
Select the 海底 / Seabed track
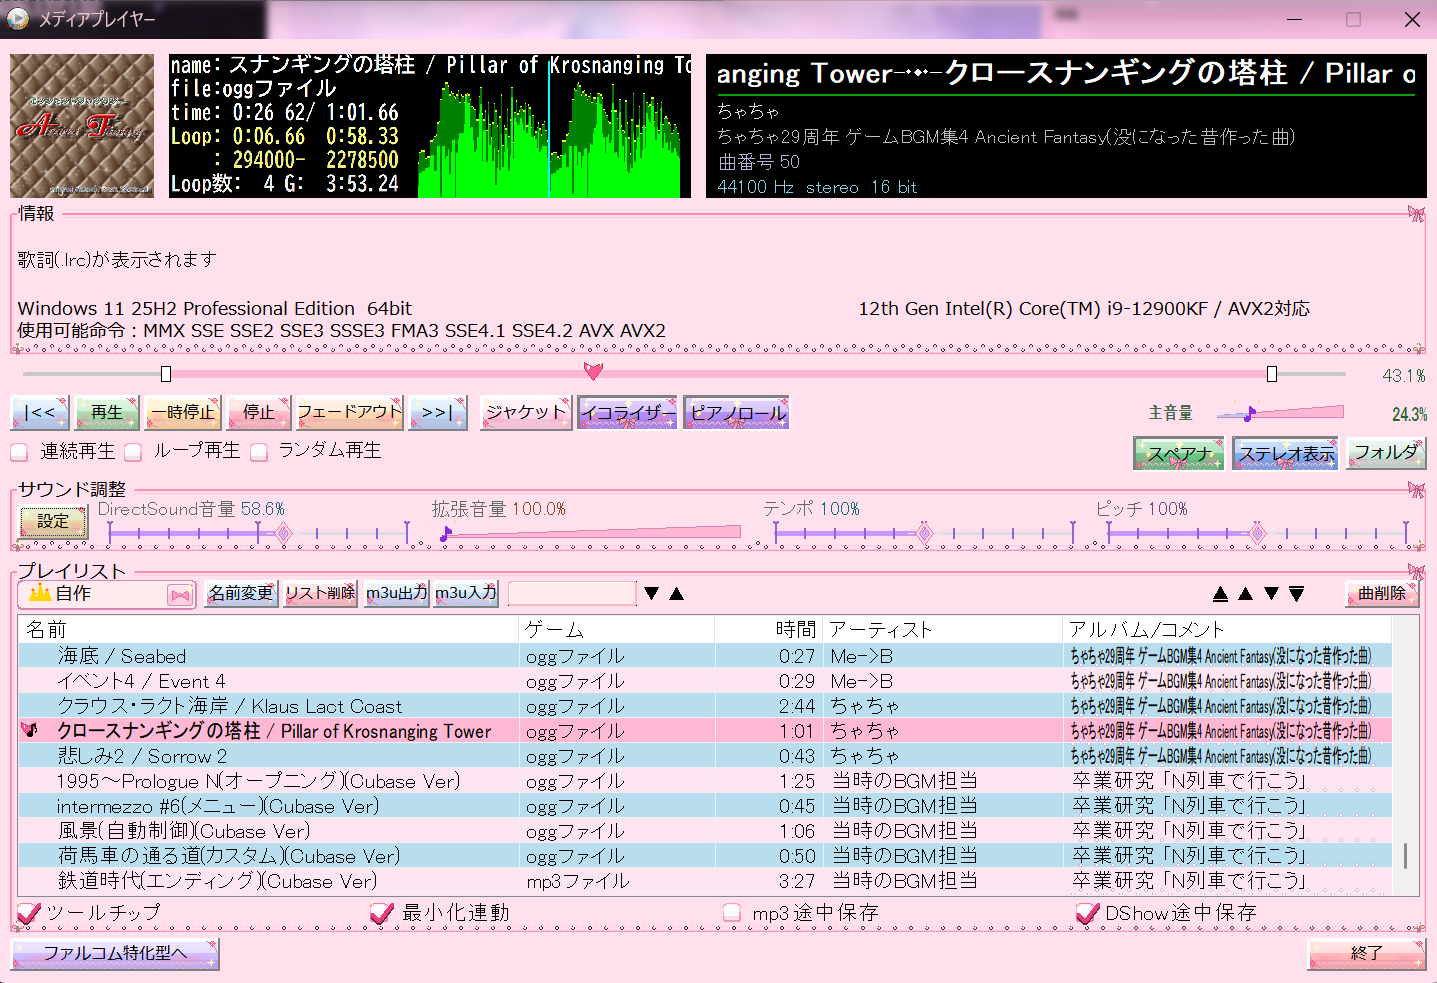coord(705,656)
